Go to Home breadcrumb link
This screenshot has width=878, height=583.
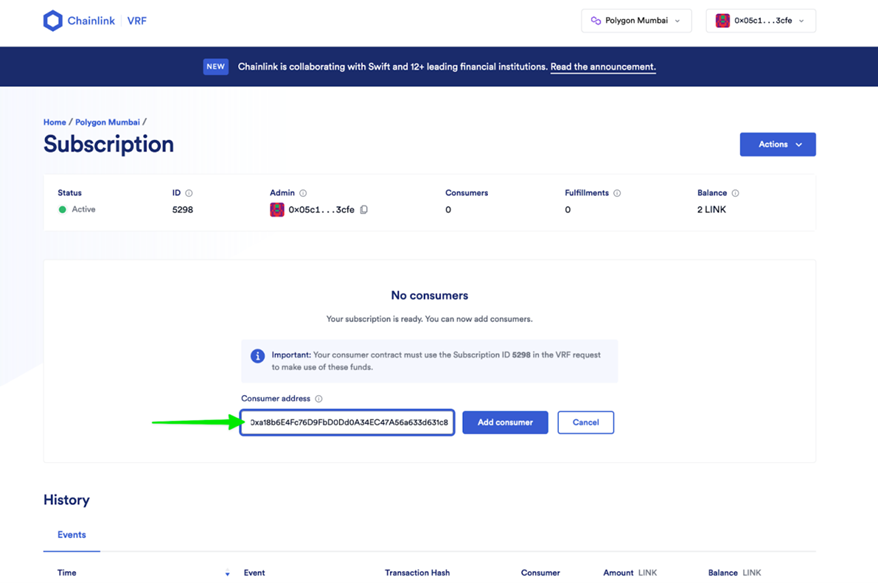pyautogui.click(x=55, y=122)
